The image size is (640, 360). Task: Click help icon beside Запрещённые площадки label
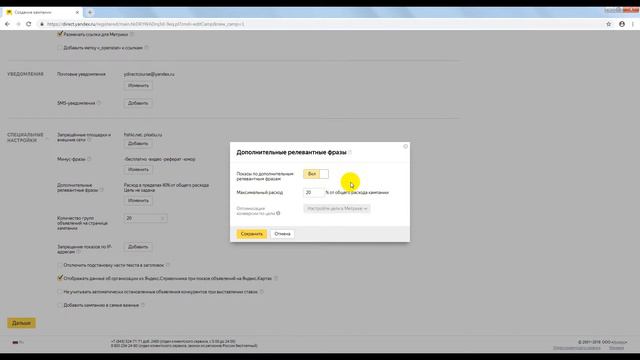(89, 140)
